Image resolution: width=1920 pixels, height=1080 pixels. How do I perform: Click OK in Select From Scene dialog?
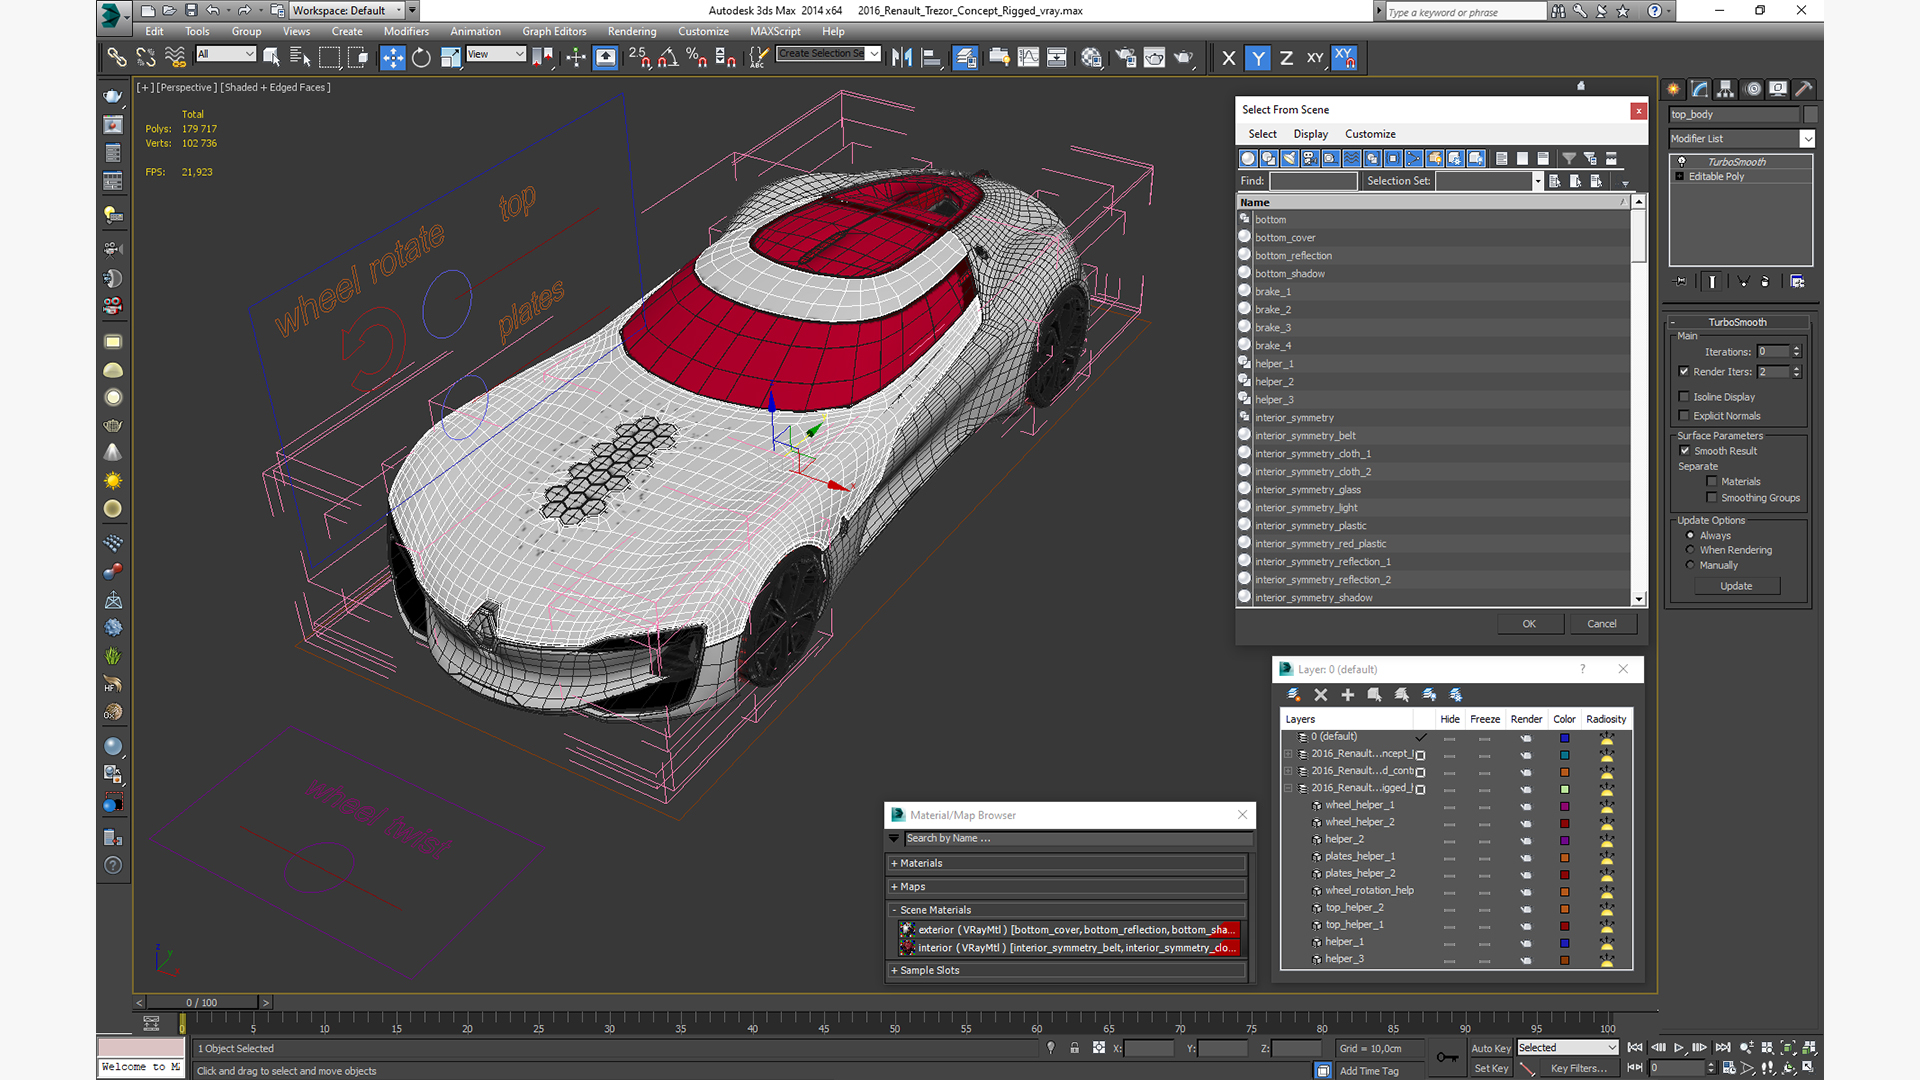1529,624
